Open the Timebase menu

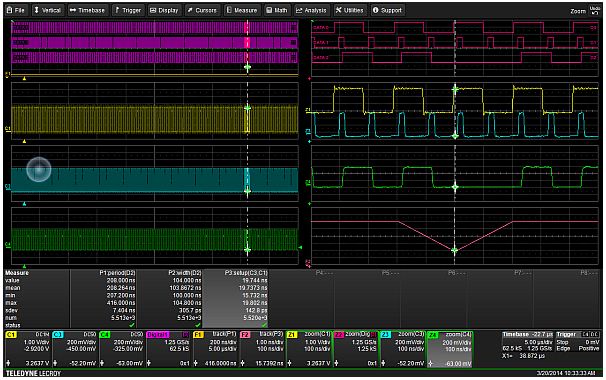pos(87,10)
